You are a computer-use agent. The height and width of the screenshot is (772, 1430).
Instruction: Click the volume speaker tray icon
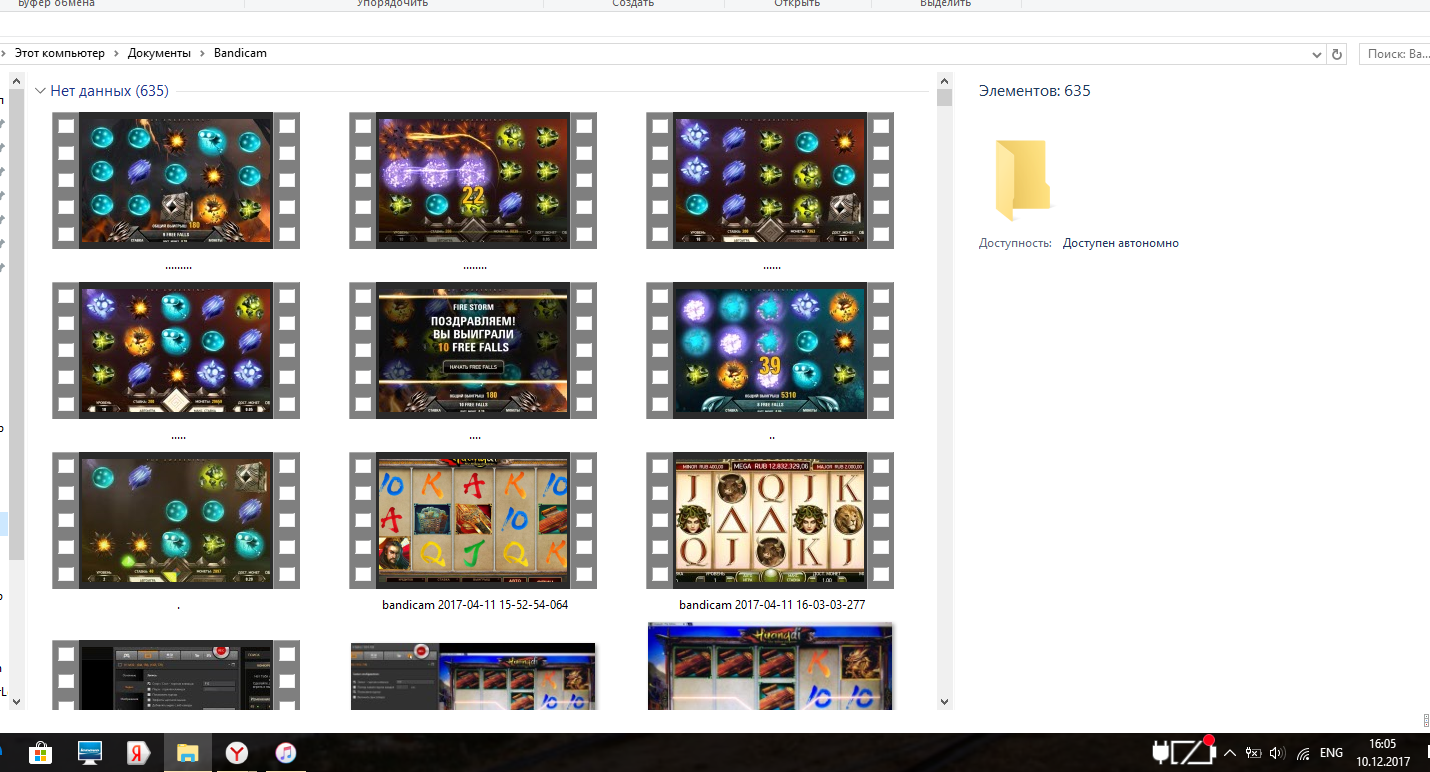[x=1276, y=753]
